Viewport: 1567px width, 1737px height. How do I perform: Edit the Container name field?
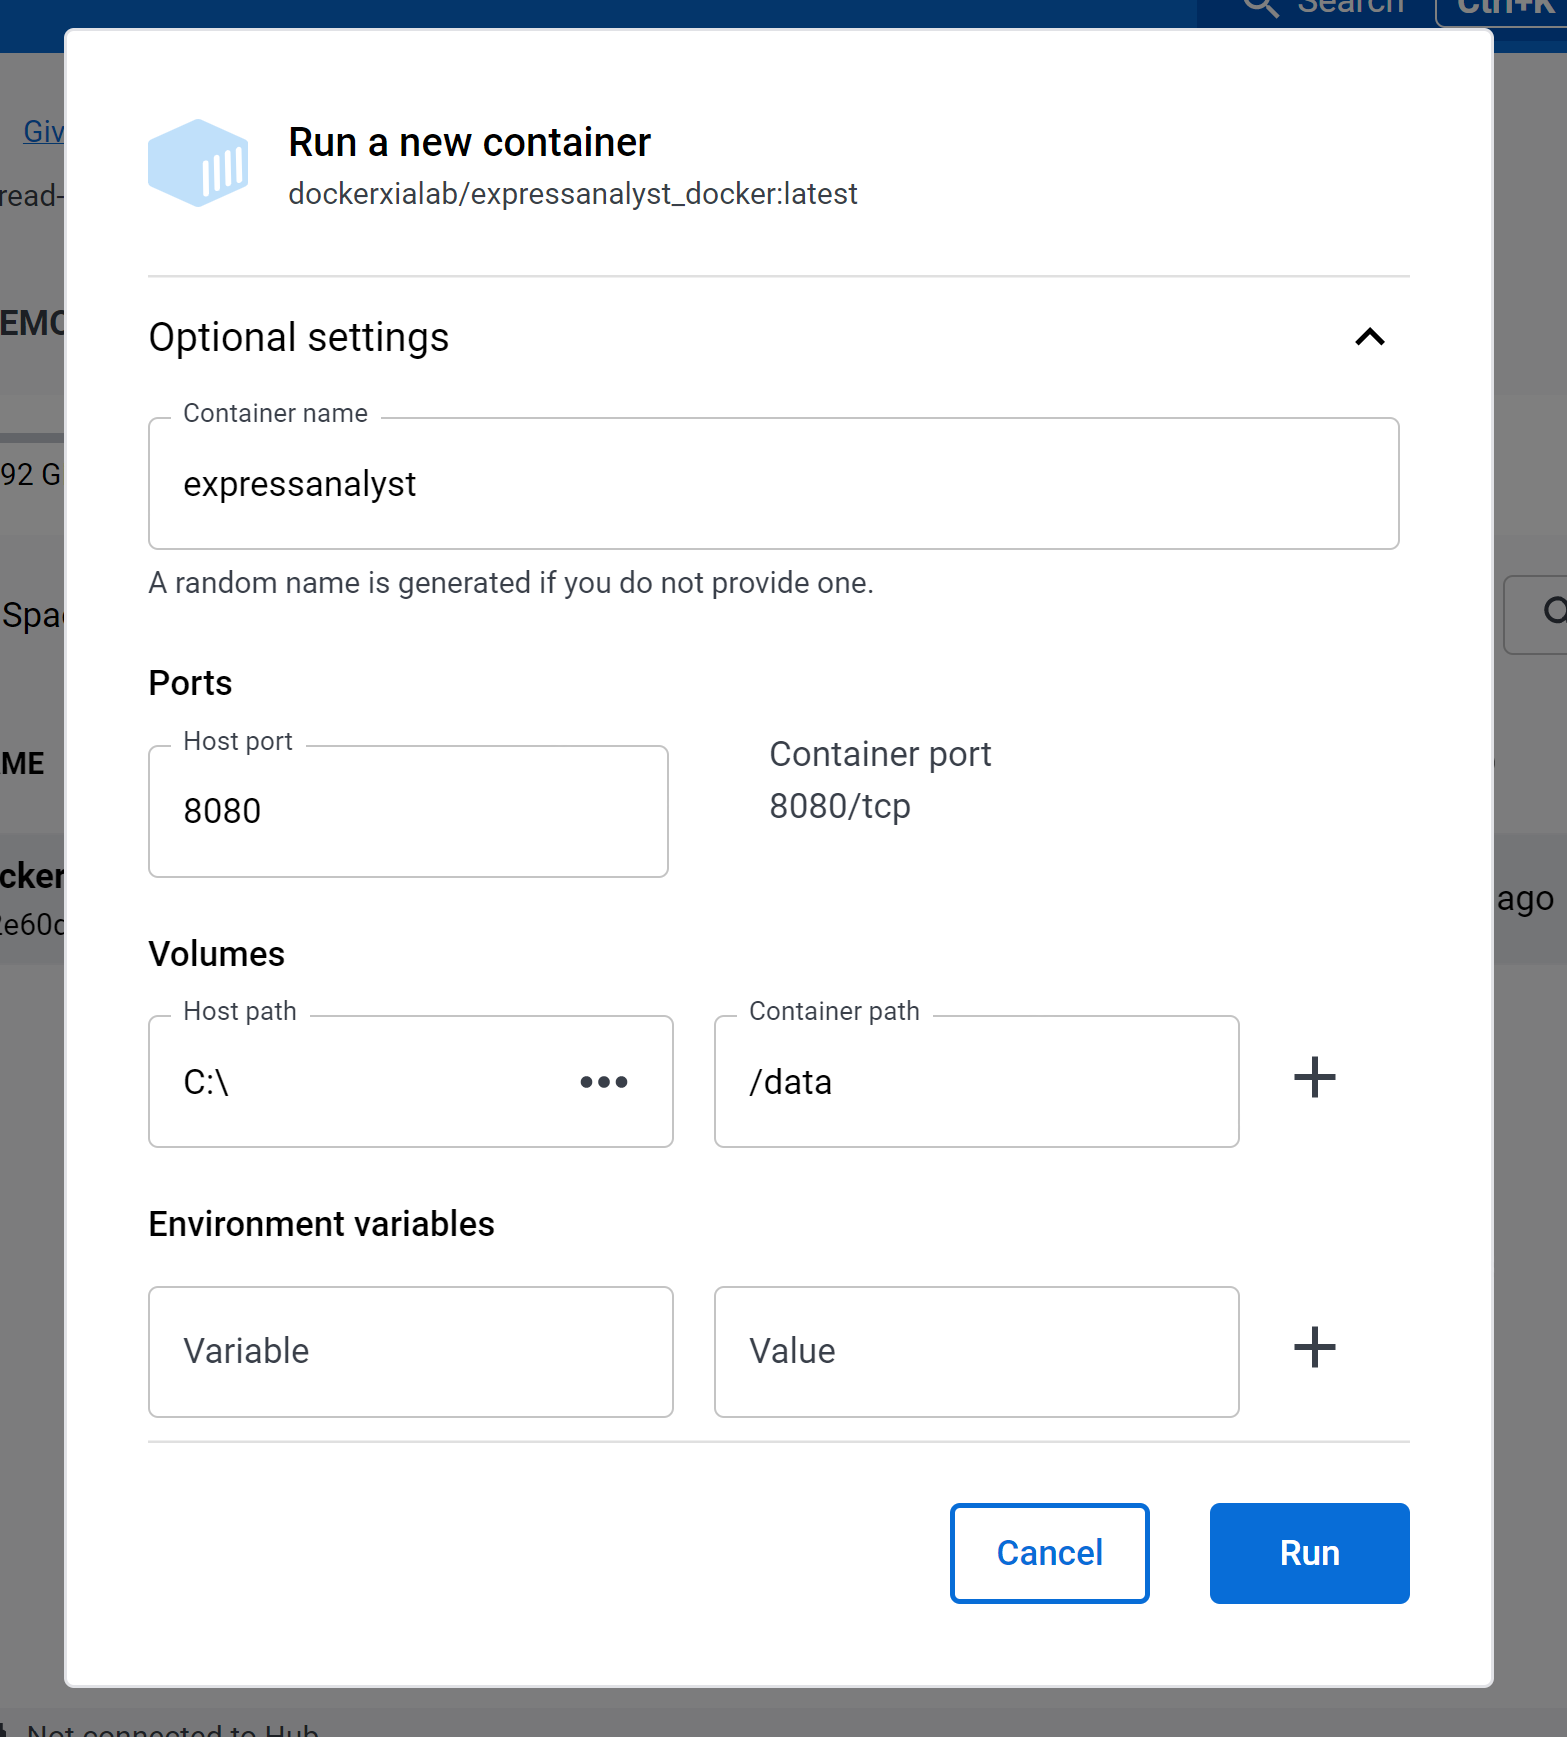[x=773, y=484]
